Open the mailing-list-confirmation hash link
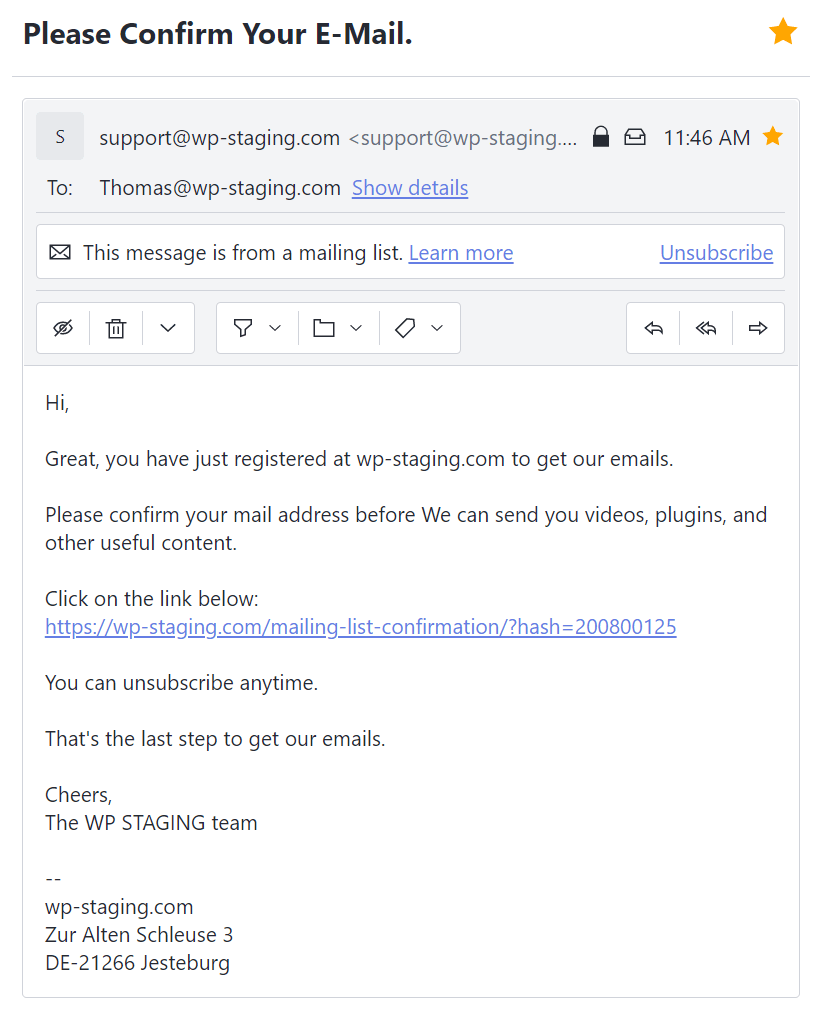The image size is (822, 1021). (x=361, y=627)
